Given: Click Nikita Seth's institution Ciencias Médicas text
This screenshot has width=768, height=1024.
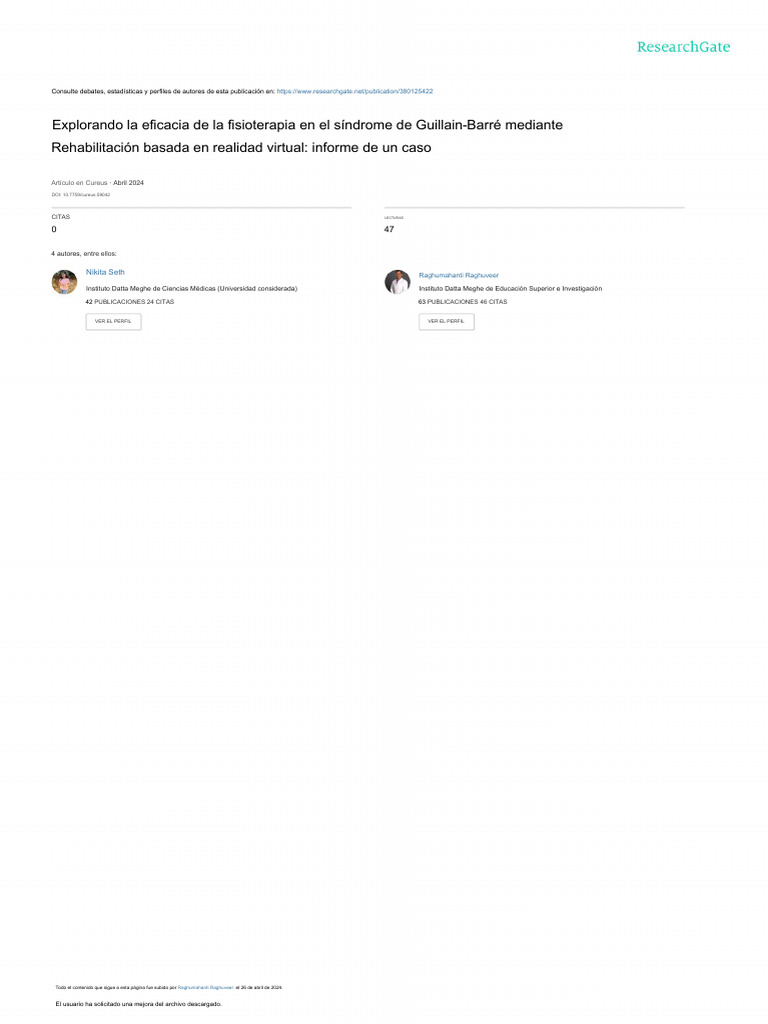Looking at the screenshot, I should click(191, 289).
